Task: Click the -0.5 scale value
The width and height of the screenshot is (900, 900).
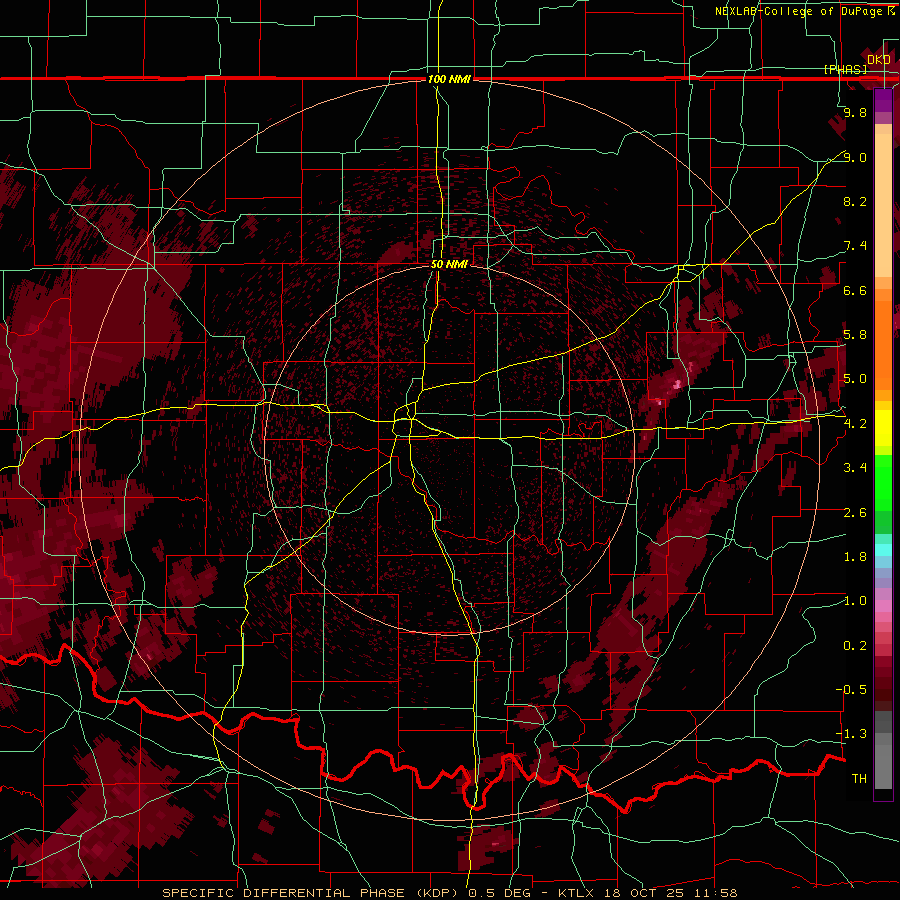Action: [851, 690]
